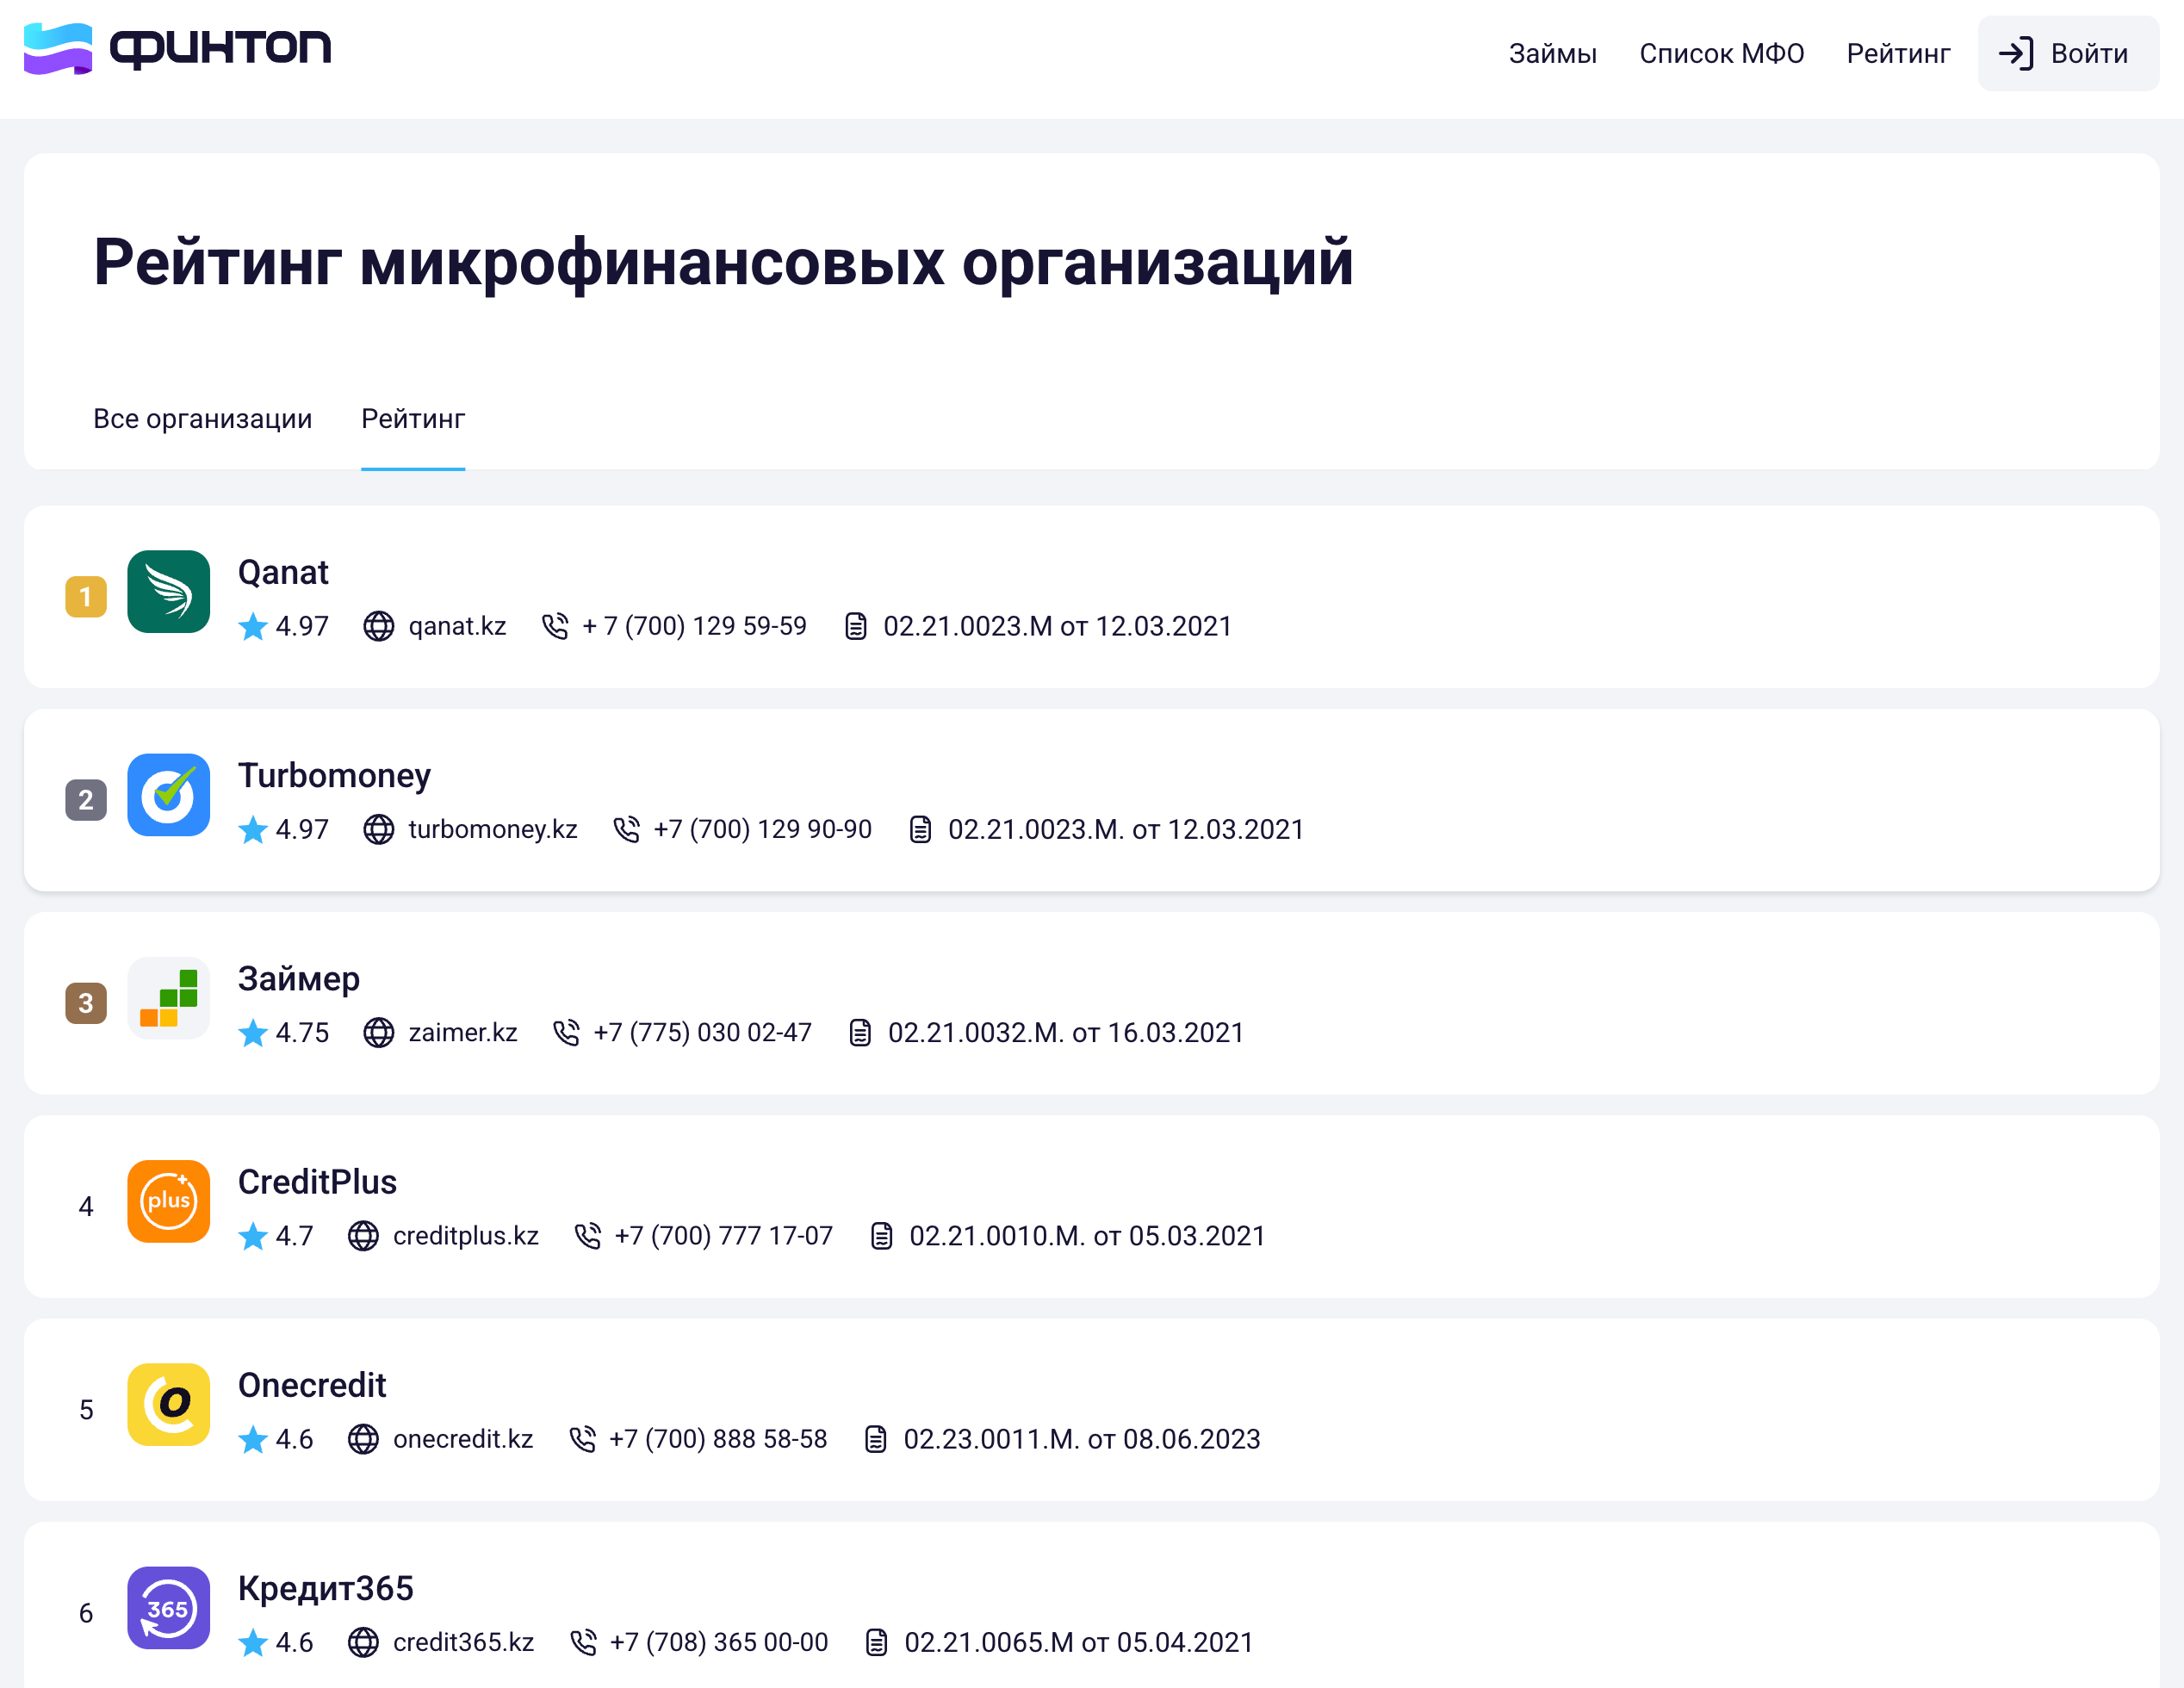Switch to the Все организации tab
The image size is (2184, 1688).
coord(202,418)
